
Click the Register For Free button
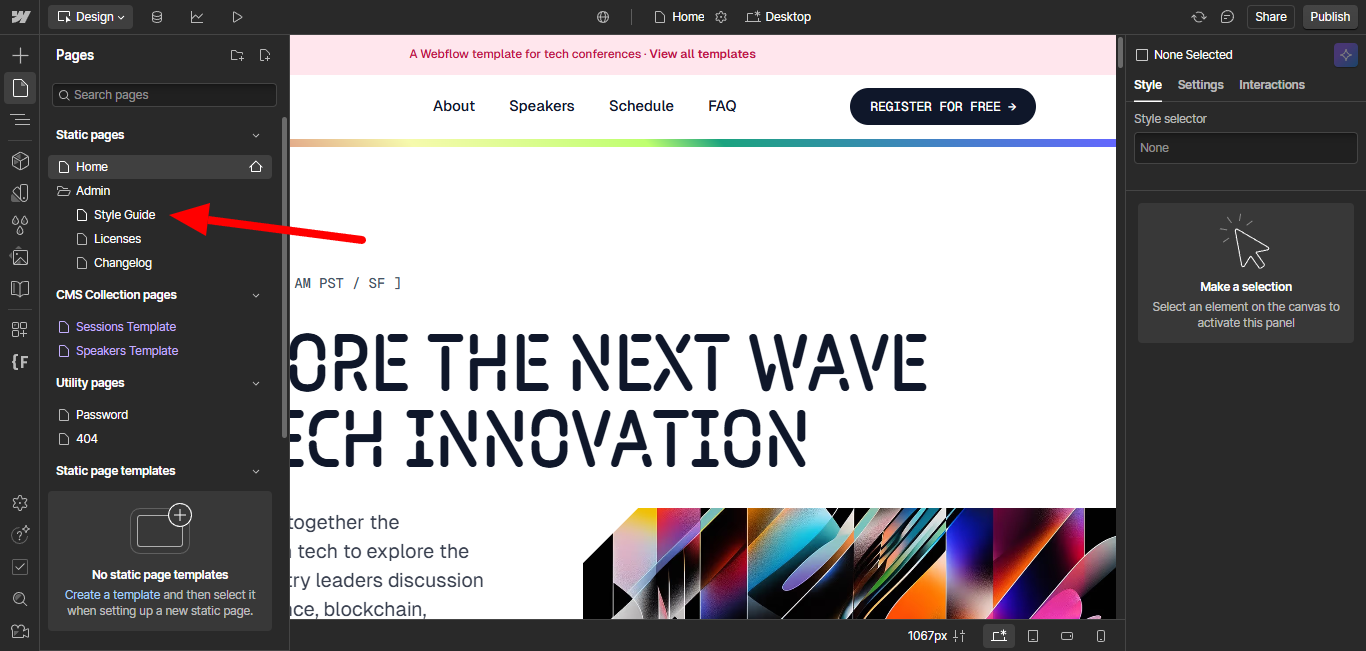[x=943, y=106]
